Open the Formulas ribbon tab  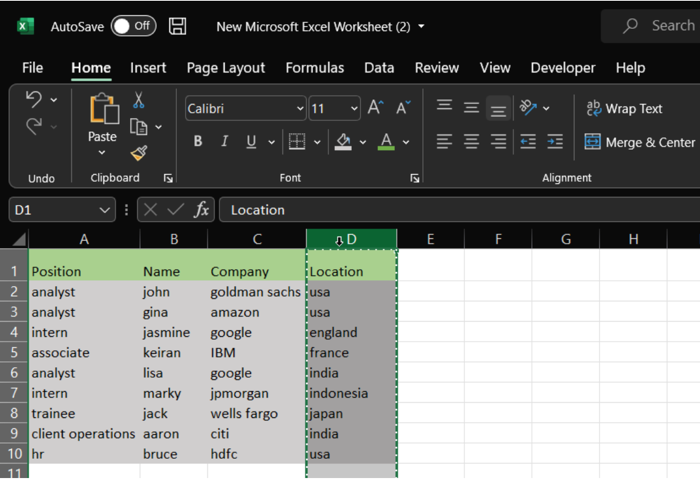tap(314, 68)
